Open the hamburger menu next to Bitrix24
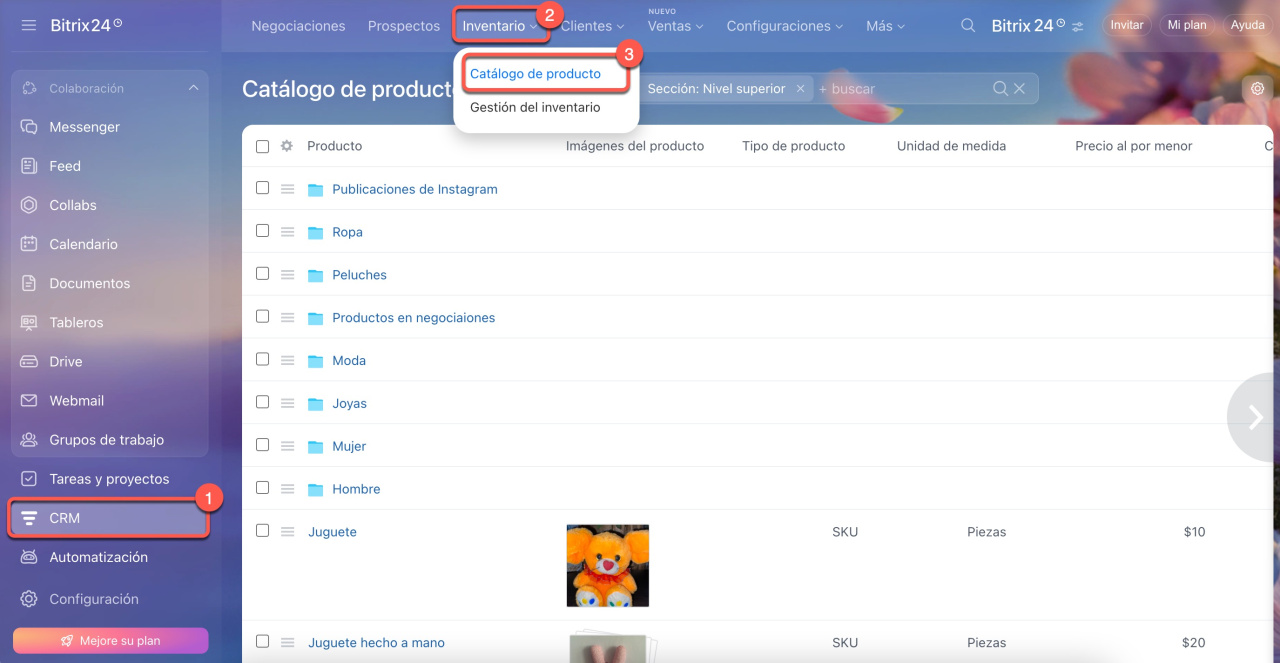This screenshot has width=1280, height=663. pyautogui.click(x=29, y=25)
